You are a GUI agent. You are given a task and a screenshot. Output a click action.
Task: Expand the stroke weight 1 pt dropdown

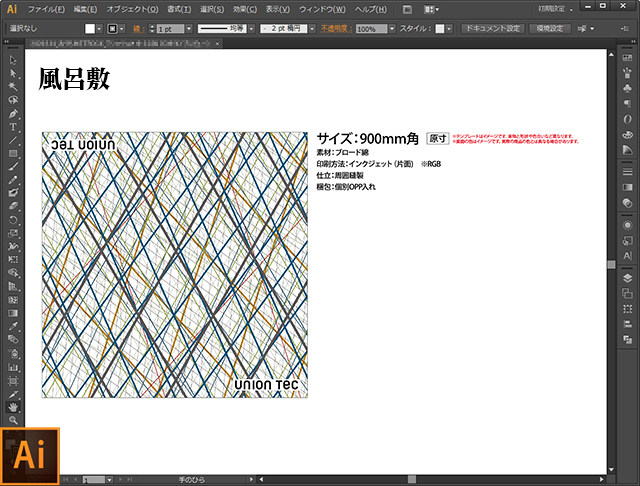pyautogui.click(x=189, y=29)
